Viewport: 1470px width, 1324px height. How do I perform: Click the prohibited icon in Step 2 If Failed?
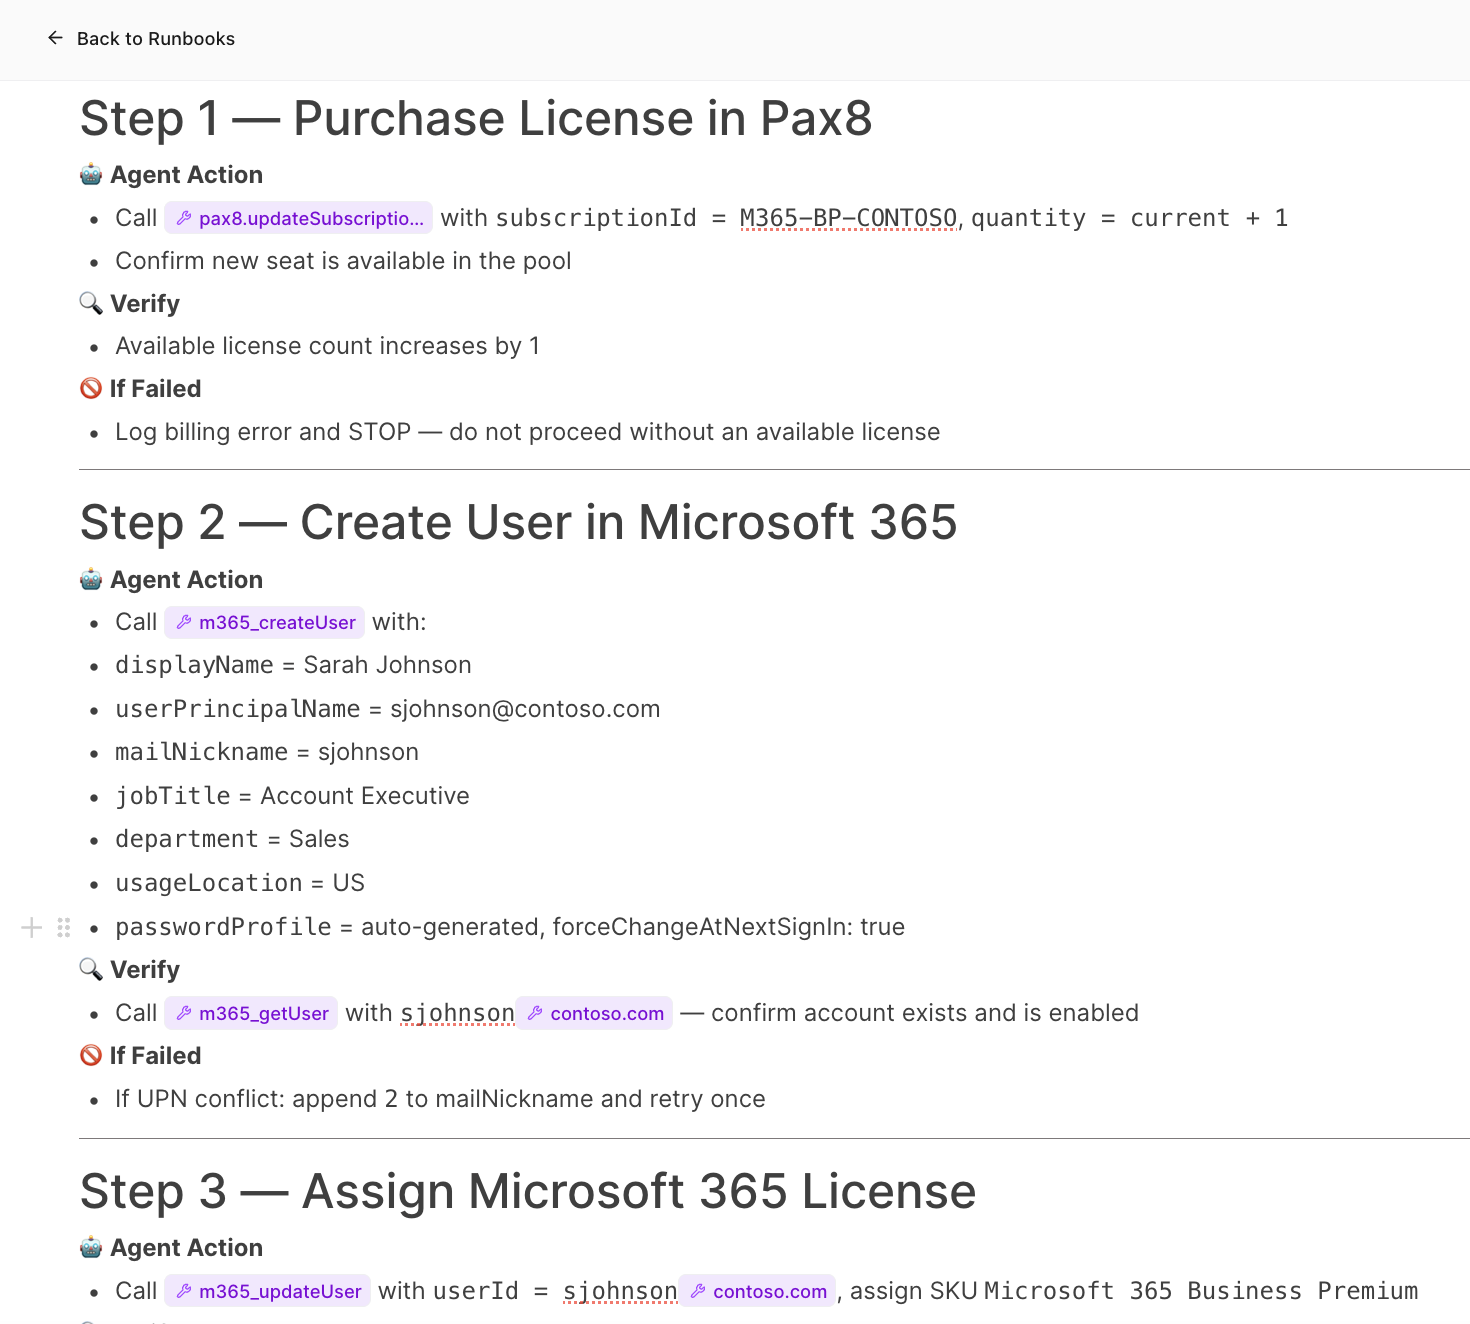point(91,1055)
